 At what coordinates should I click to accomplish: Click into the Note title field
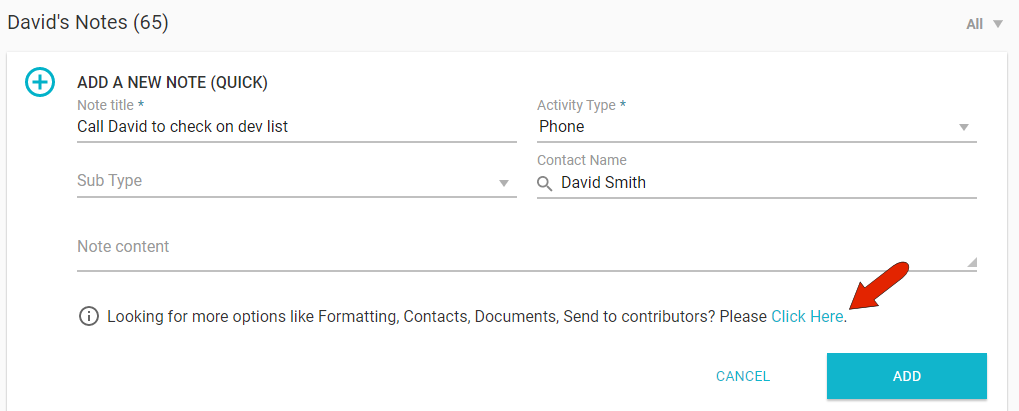coord(296,127)
